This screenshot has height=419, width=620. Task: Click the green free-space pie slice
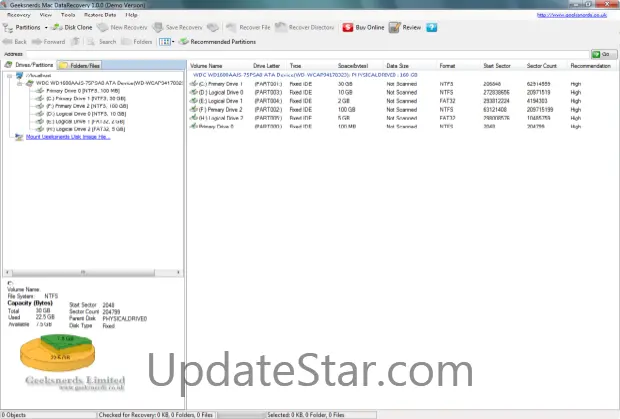coord(66,341)
